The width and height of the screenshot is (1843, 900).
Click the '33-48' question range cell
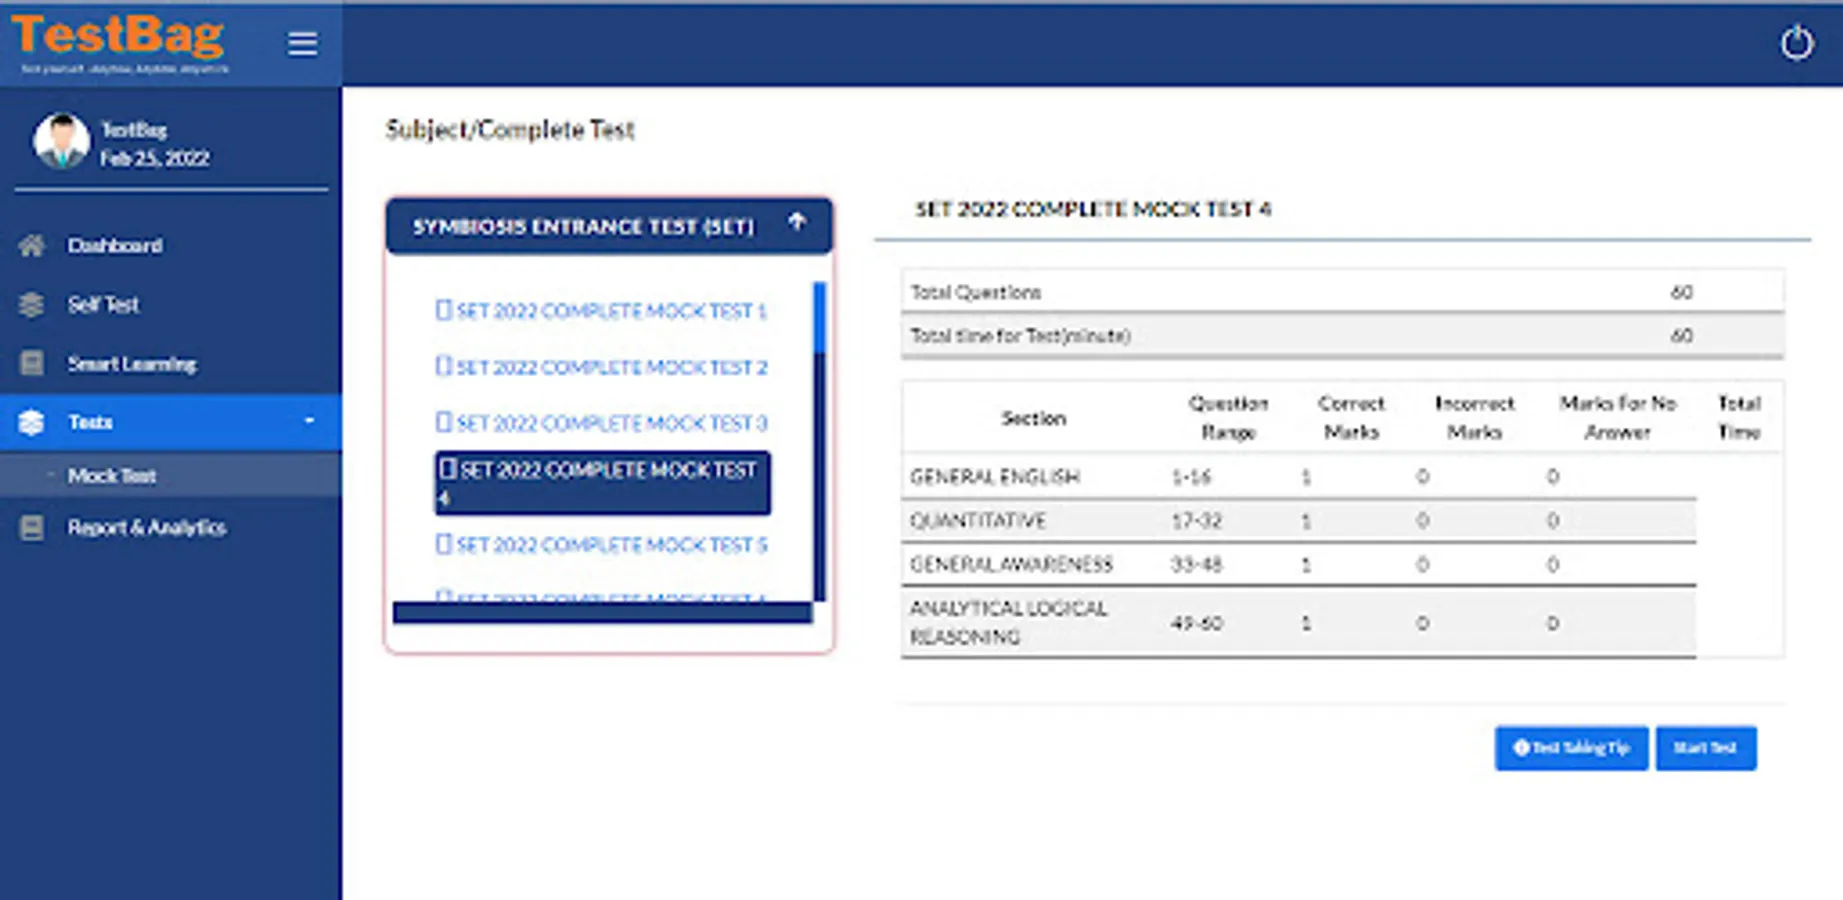1196,565
